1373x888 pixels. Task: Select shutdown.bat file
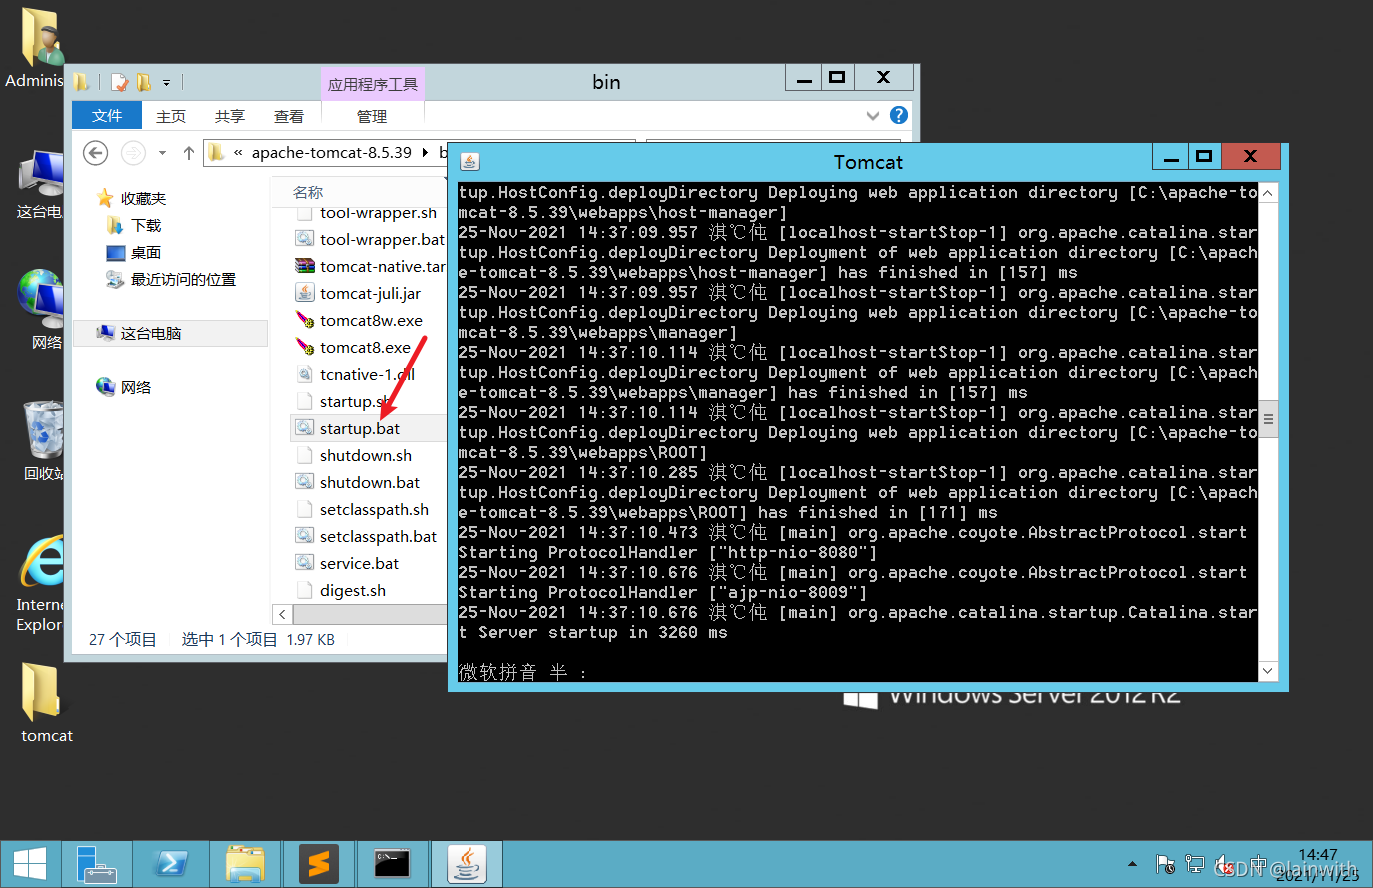pyautogui.click(x=370, y=482)
